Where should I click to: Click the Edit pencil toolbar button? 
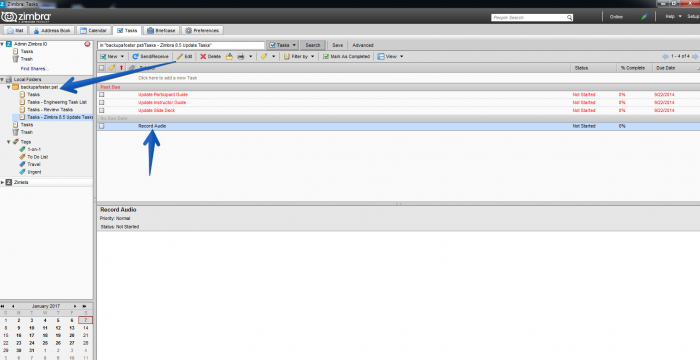pyautogui.click(x=184, y=57)
